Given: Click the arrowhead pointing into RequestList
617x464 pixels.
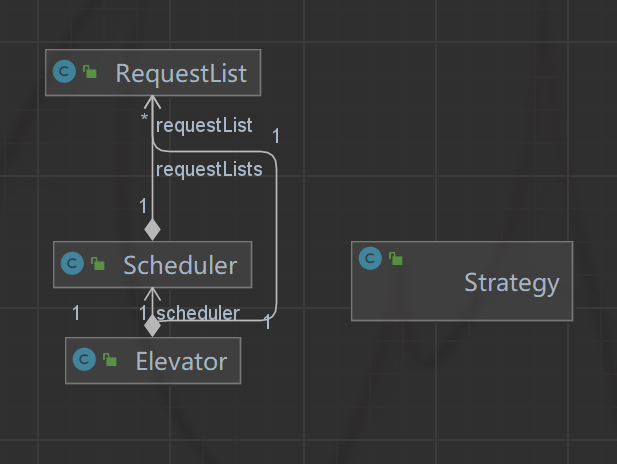Looking at the screenshot, I should 152,102.
